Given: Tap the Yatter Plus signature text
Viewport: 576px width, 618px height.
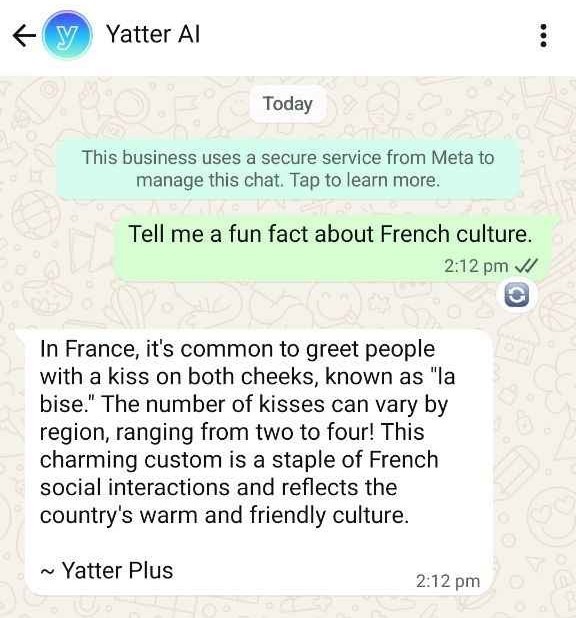Looking at the screenshot, I should click(106, 571).
